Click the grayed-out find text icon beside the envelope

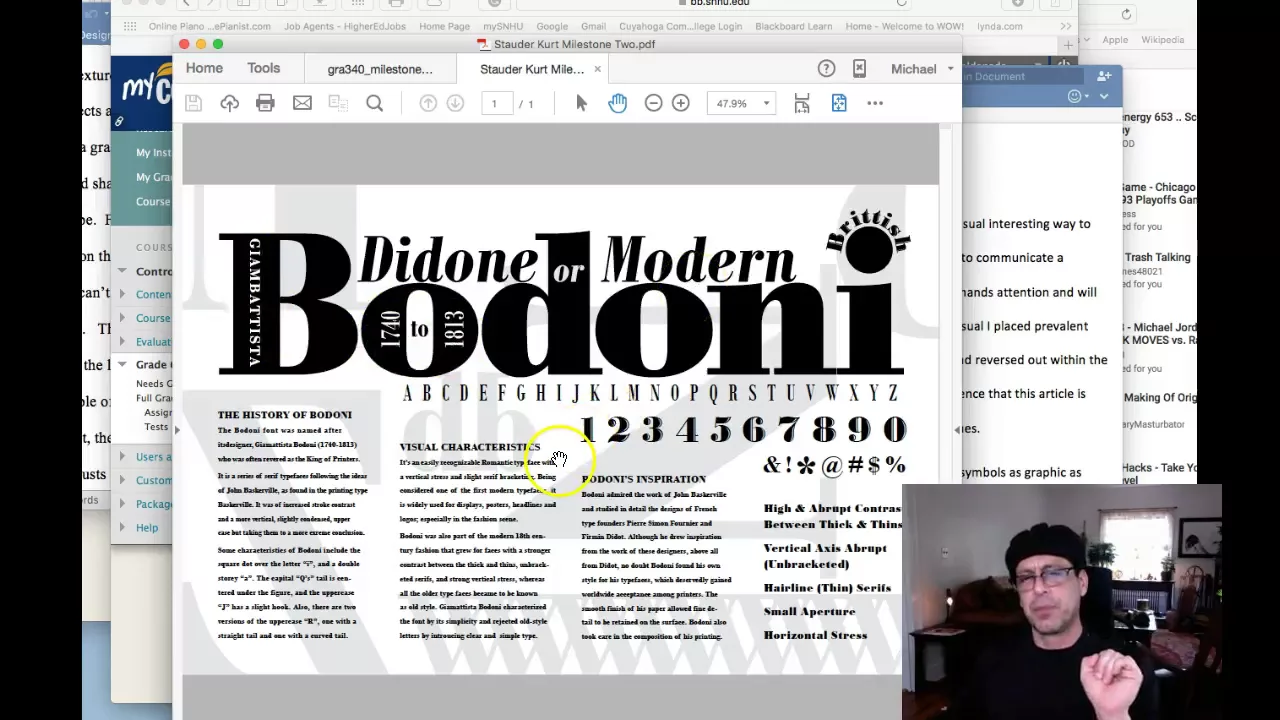point(338,103)
